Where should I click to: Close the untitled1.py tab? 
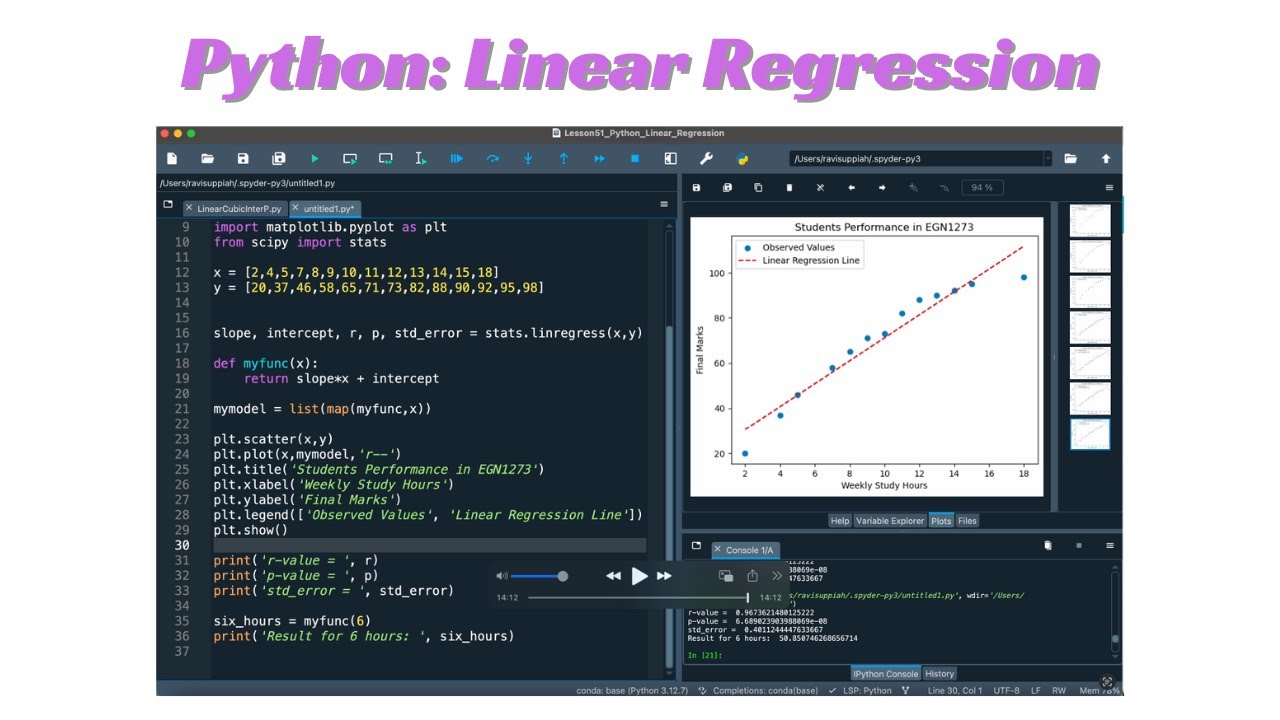pos(295,208)
